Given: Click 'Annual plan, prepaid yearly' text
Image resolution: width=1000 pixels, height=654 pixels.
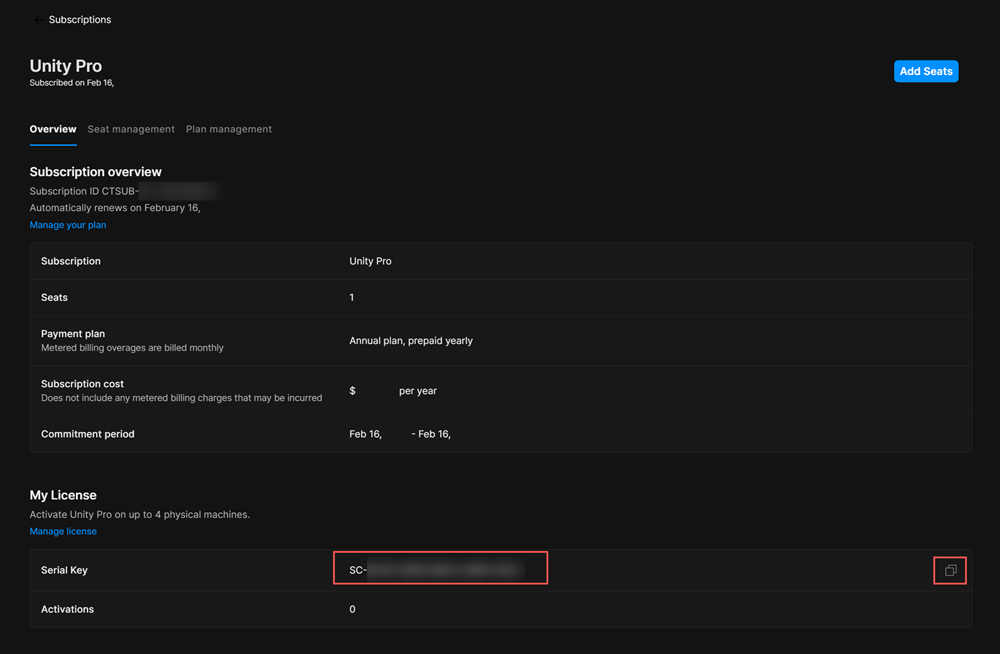Looking at the screenshot, I should (x=411, y=341).
